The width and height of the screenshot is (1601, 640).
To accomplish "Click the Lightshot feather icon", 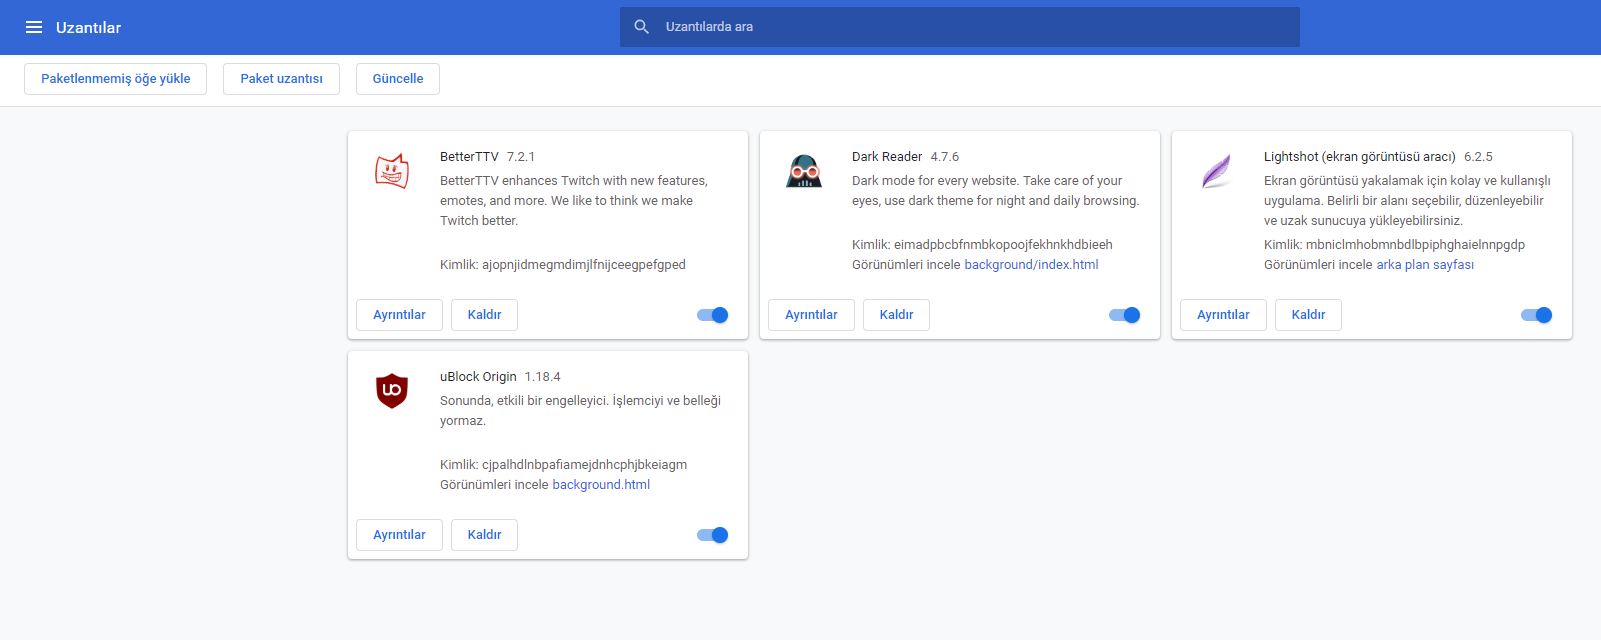I will point(1216,171).
